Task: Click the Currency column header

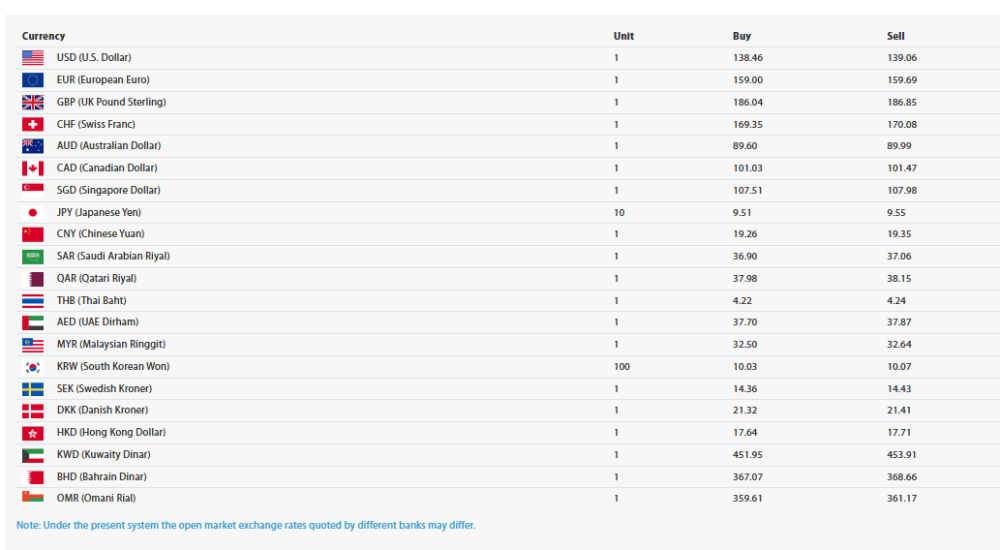Action: point(43,36)
